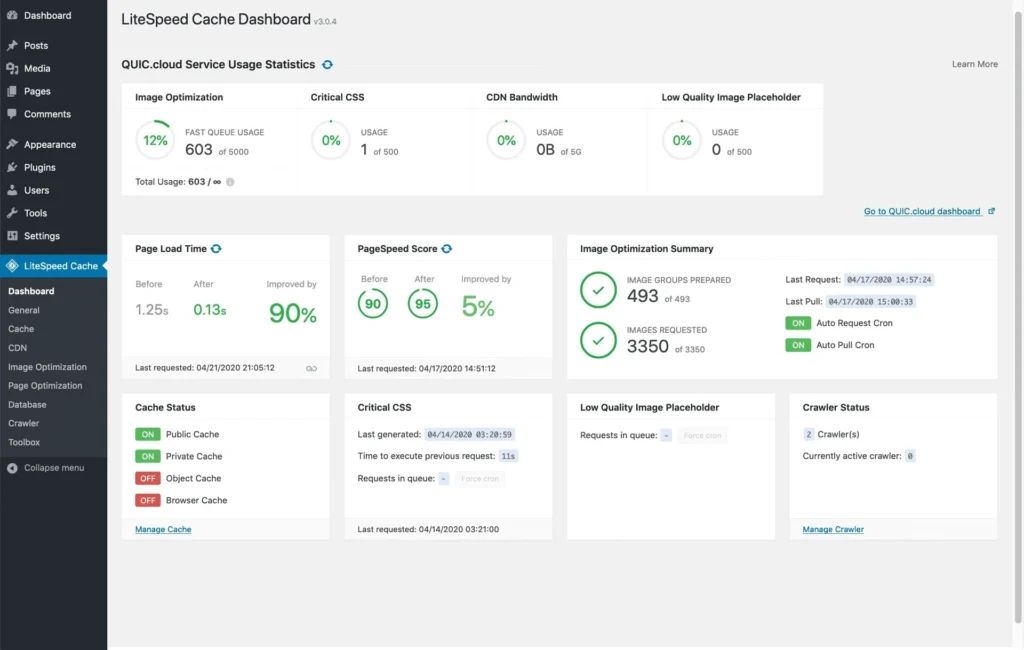The height and width of the screenshot is (650, 1024).
Task: Click Low Quality Image Placeholder 0% gauge
Action: click(682, 140)
